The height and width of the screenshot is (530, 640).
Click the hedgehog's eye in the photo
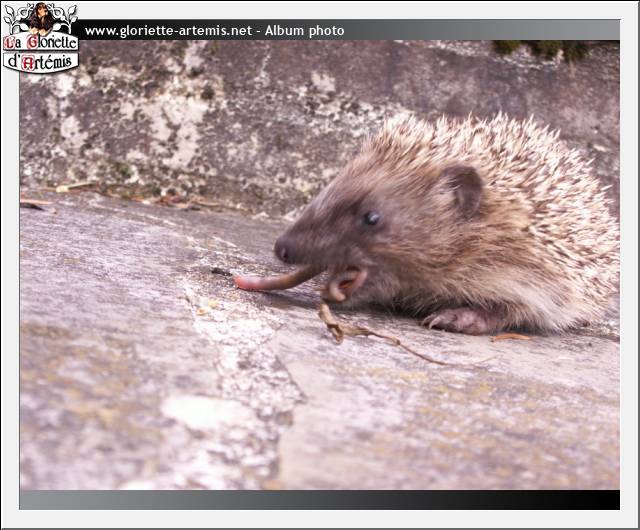click(371, 218)
